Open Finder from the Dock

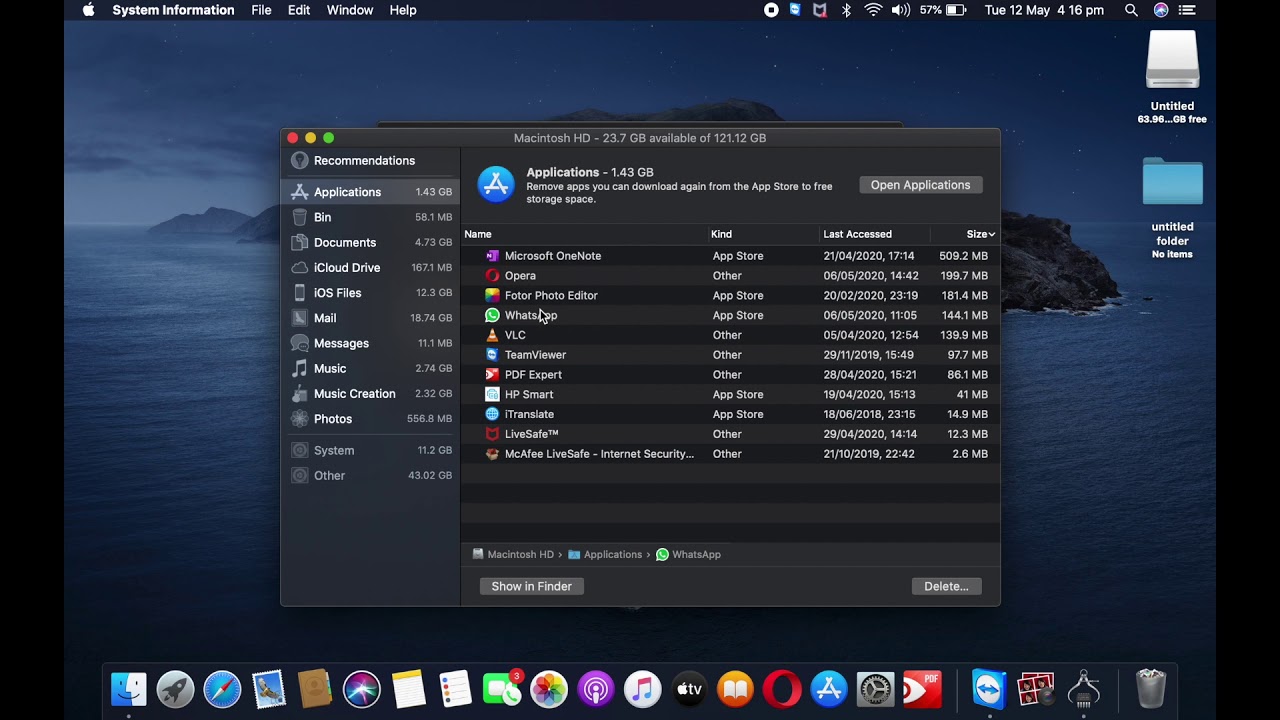tap(128, 689)
